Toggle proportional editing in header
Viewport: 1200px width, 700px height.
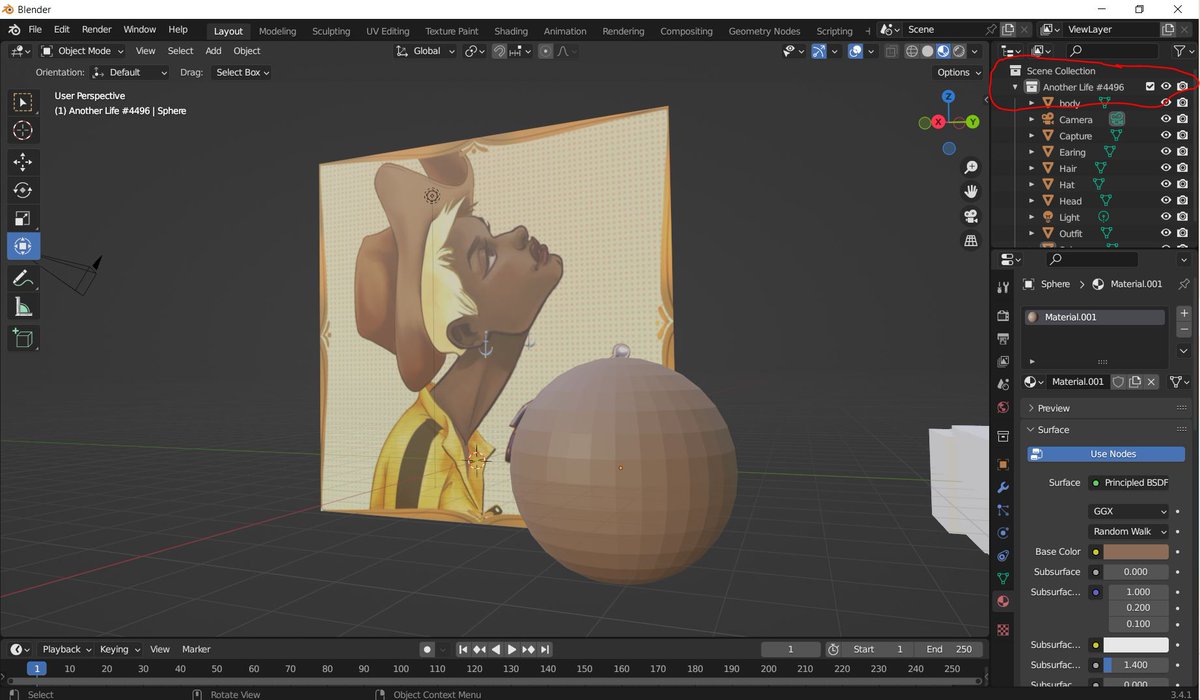546,51
